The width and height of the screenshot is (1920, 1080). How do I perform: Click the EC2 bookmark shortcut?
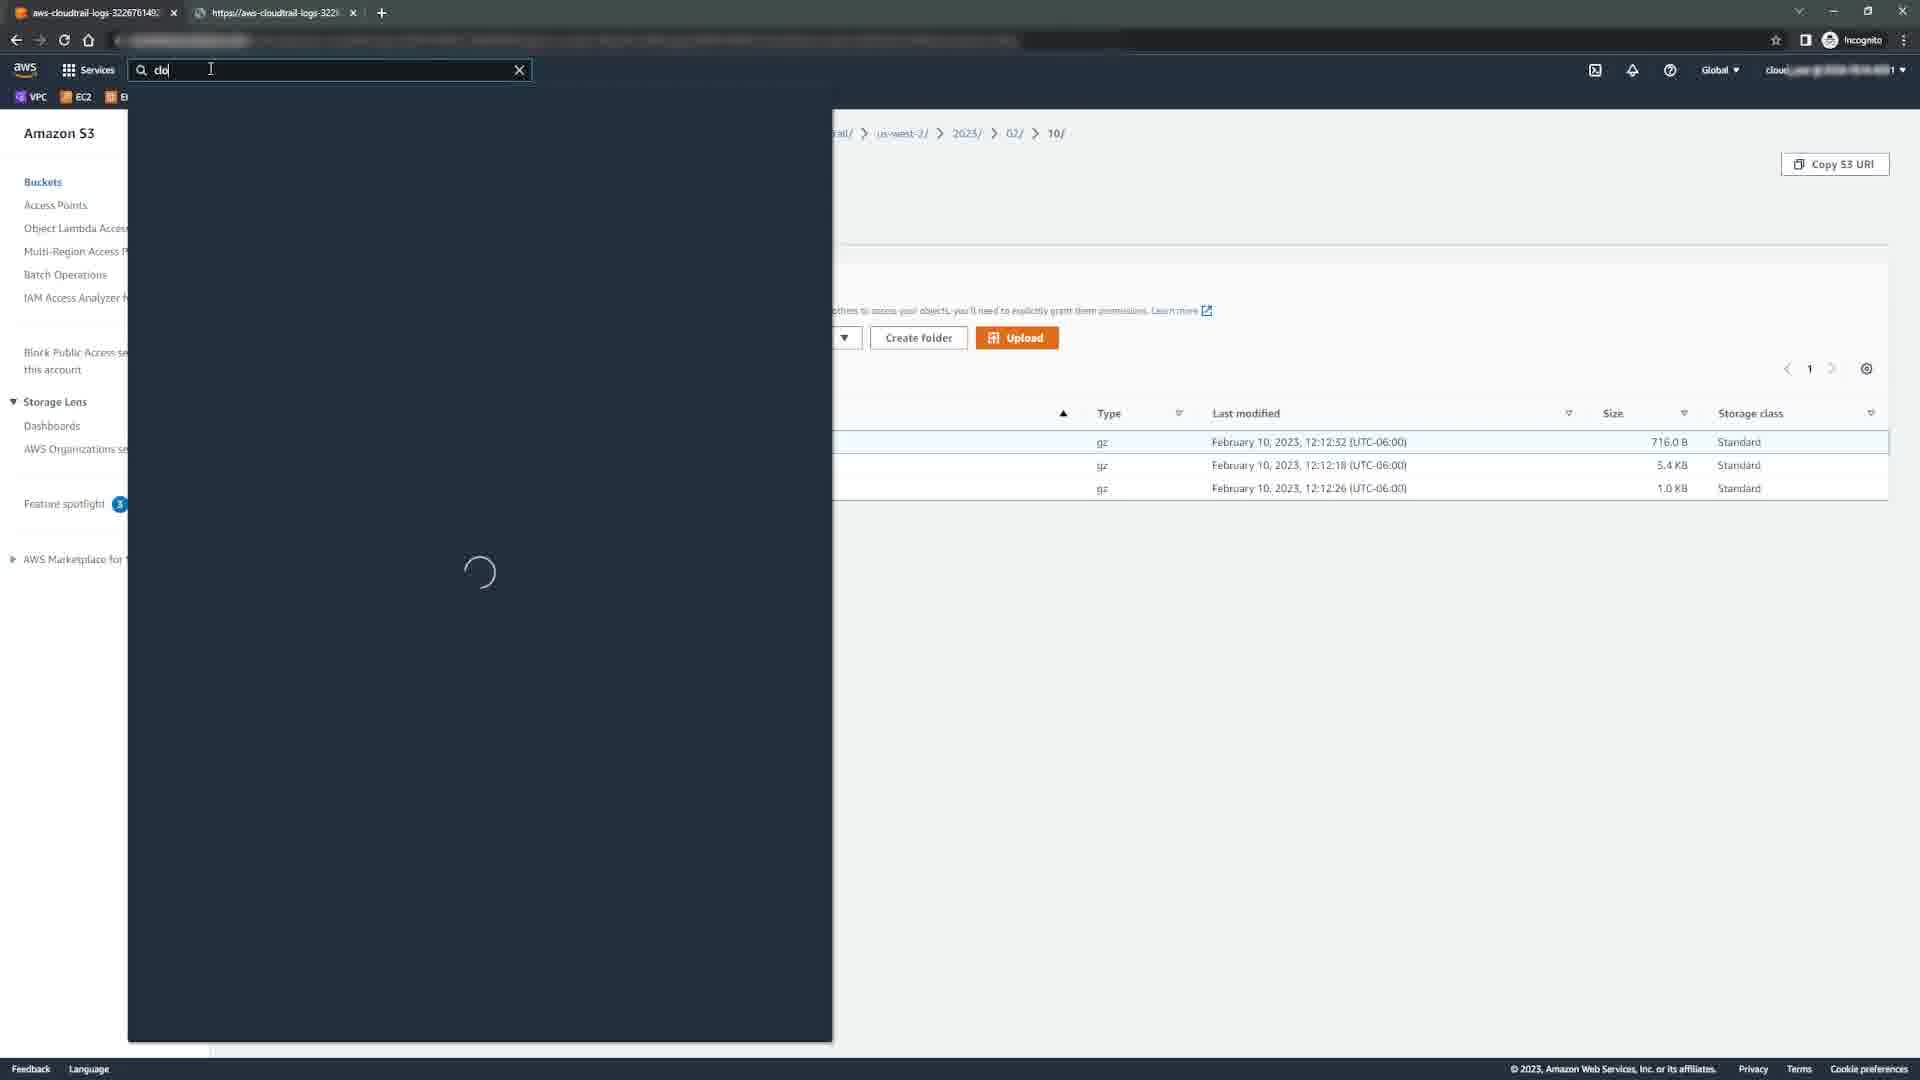click(x=76, y=97)
